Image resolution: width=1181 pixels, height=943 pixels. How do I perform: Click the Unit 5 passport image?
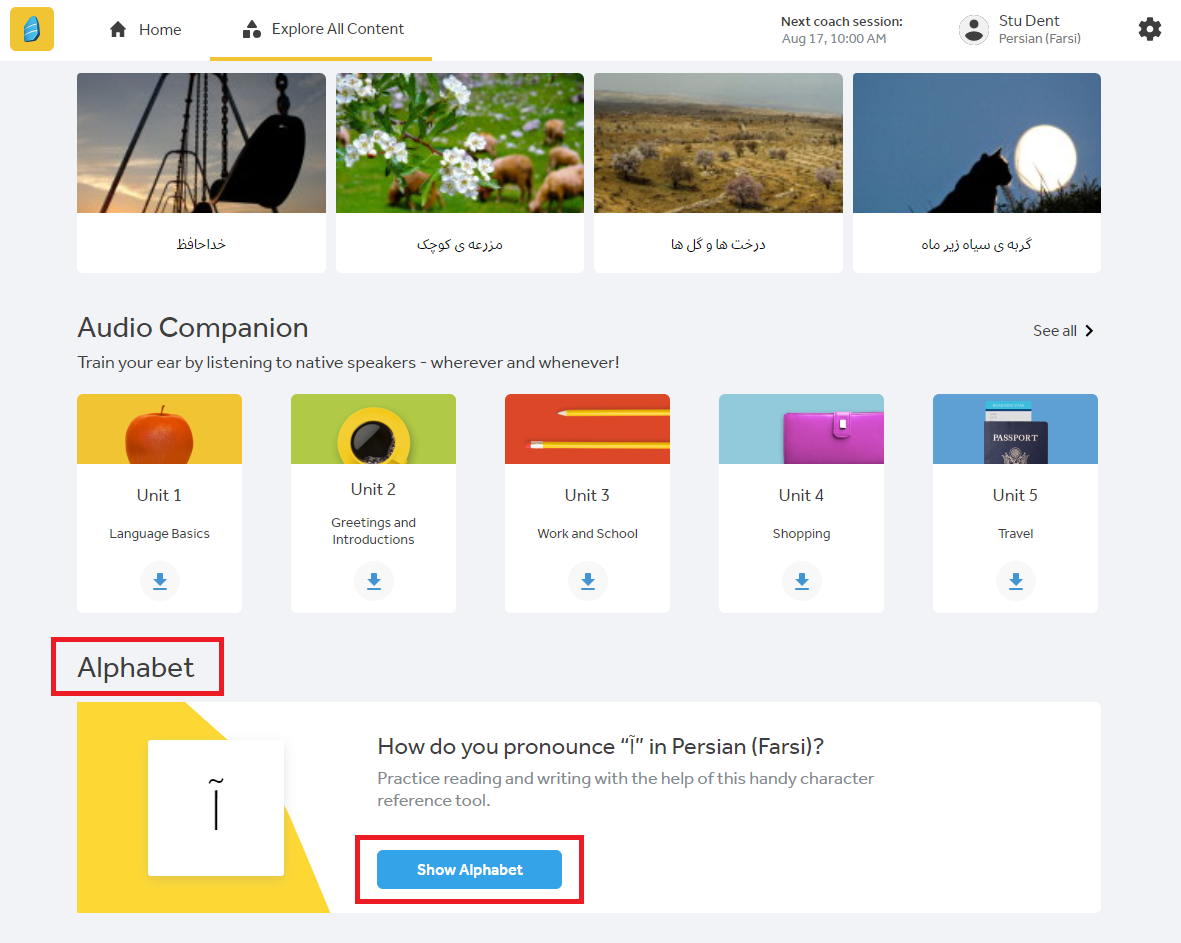tap(1016, 429)
